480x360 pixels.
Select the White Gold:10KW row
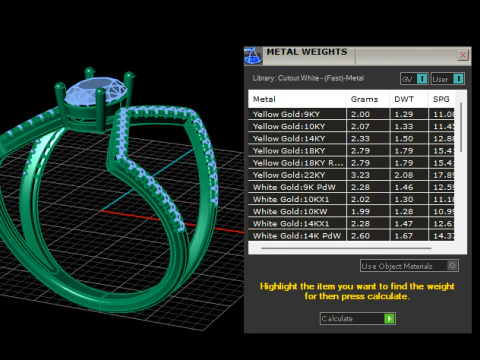coord(351,211)
